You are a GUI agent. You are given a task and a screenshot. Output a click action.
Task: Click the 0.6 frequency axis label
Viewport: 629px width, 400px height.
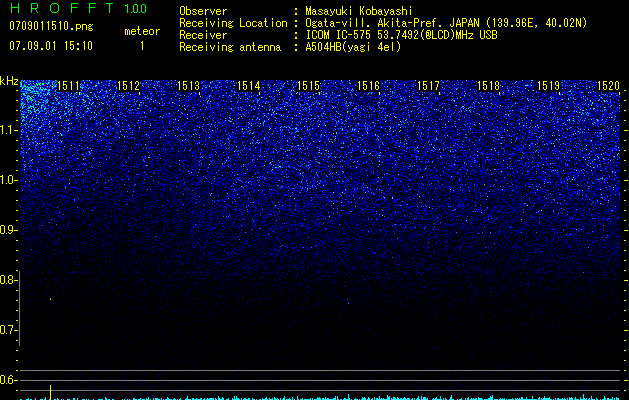[x=8, y=380]
